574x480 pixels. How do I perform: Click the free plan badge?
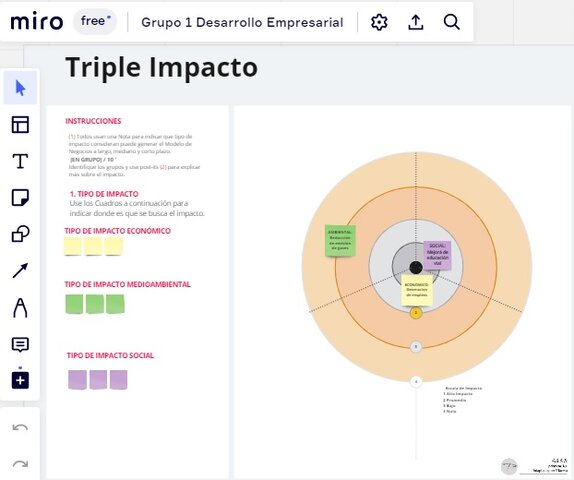(95, 21)
